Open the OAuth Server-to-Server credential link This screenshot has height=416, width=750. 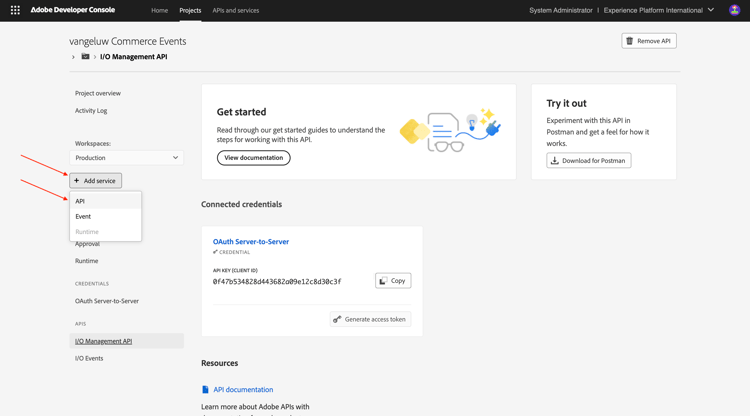(251, 242)
